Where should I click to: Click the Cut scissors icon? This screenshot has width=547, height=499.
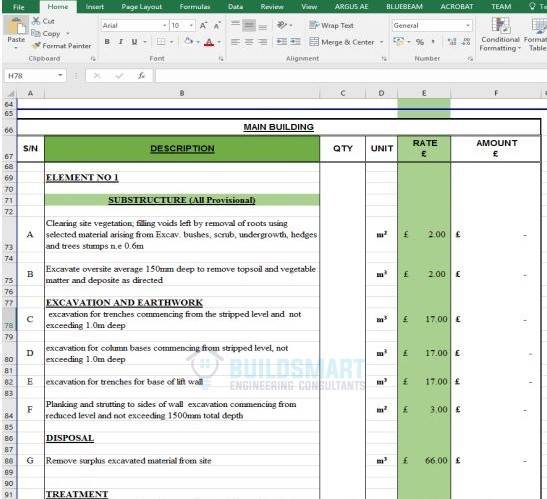click(x=36, y=21)
